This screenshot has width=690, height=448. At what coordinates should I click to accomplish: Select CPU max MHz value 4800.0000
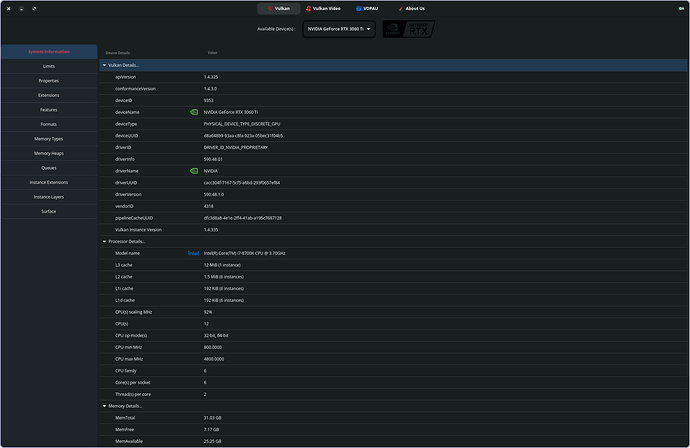pos(214,359)
